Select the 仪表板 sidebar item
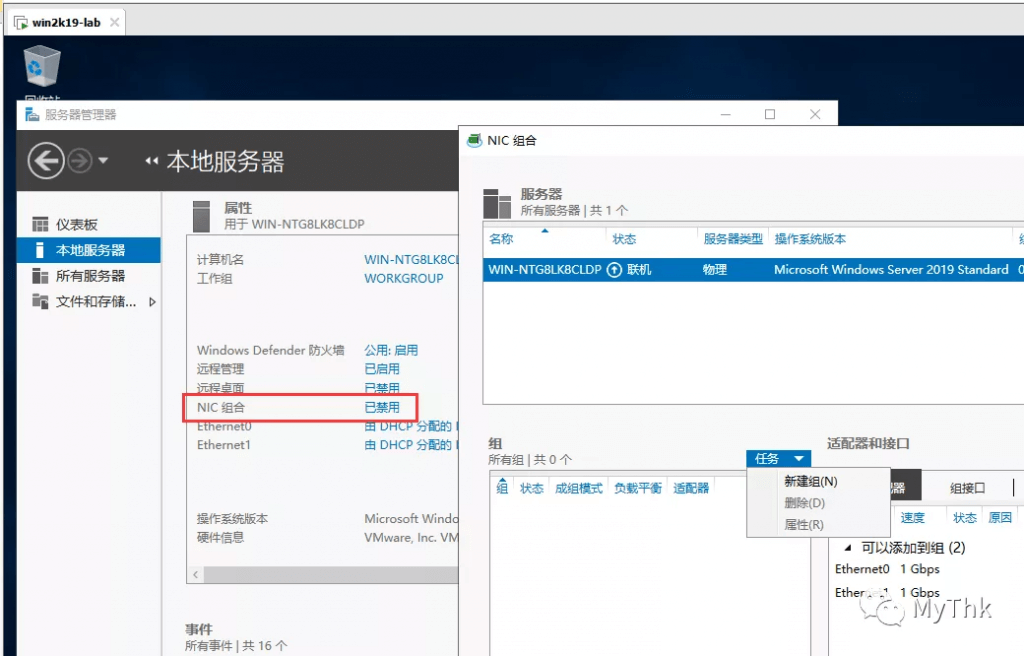Viewport: 1024px width, 656px height. tap(76, 225)
